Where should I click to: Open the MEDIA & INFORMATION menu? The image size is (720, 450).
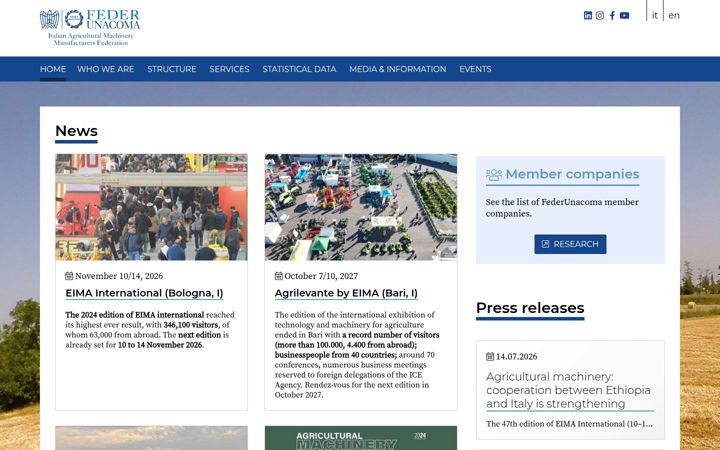pos(398,69)
